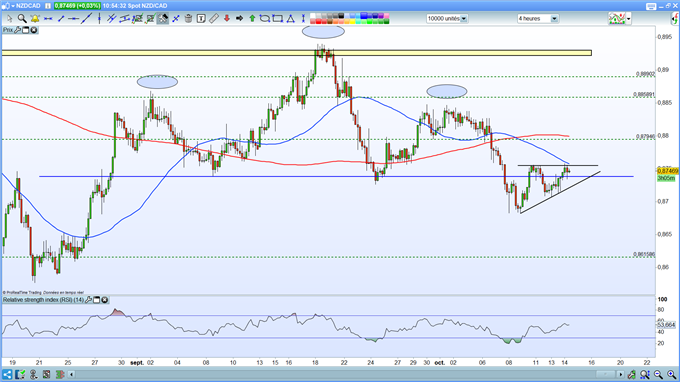
Task: Select the rectangle drawing tool
Action: pos(277,18)
